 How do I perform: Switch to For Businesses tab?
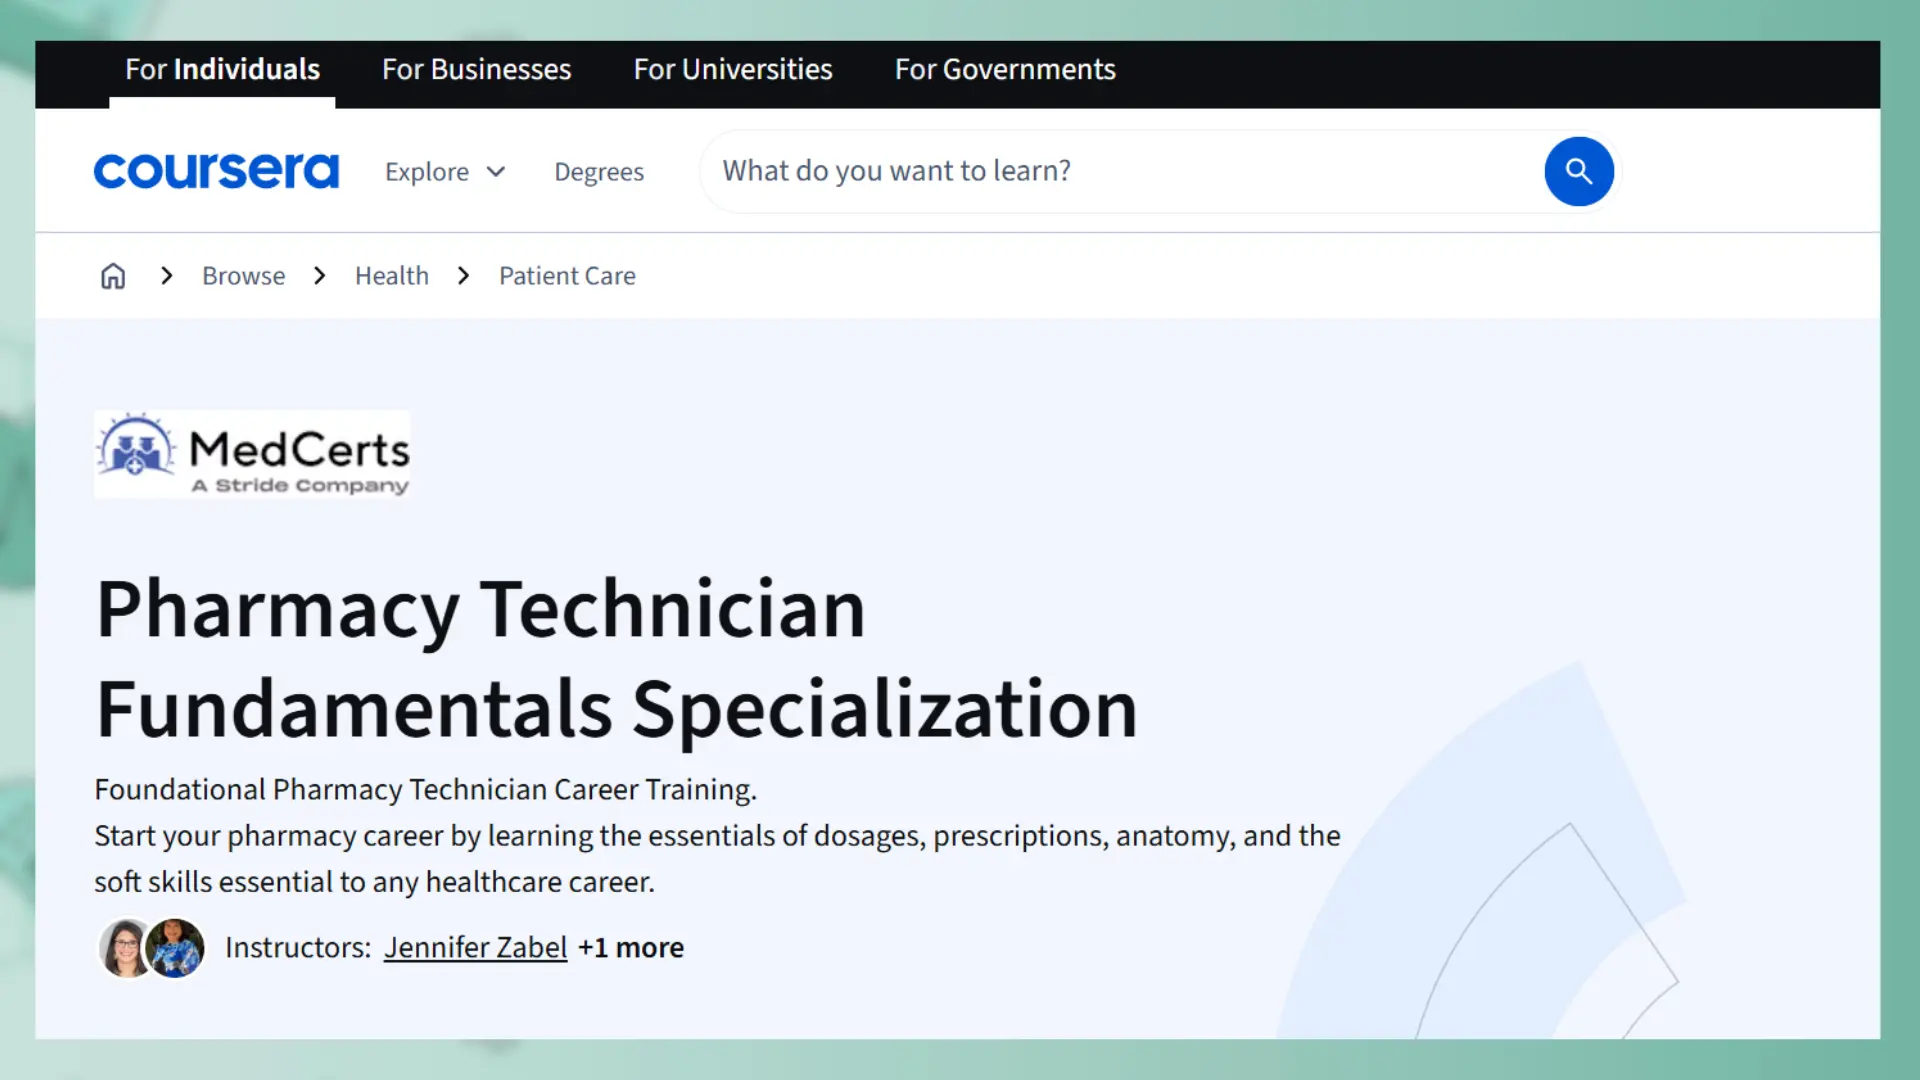[x=476, y=69]
